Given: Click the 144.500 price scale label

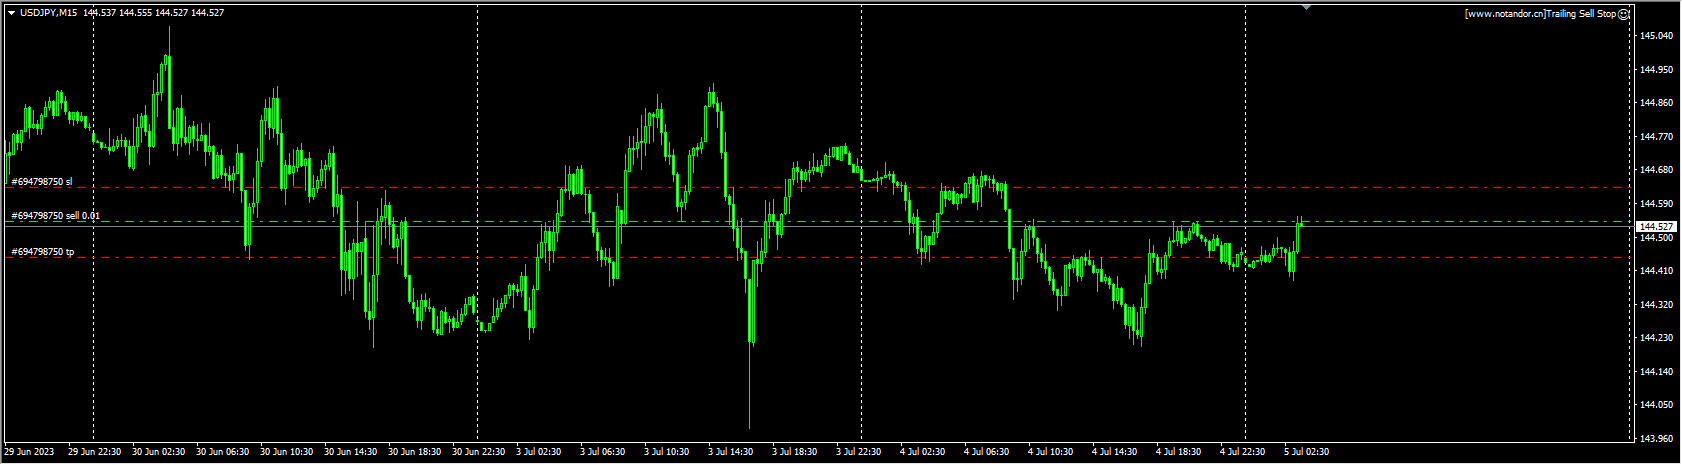Looking at the screenshot, I should click(x=1657, y=238).
